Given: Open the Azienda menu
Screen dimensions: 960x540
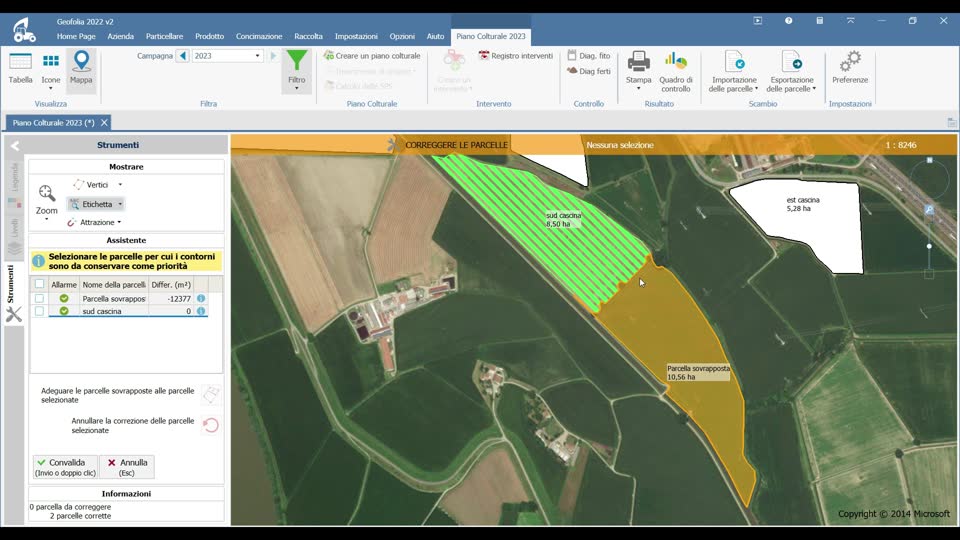Looking at the screenshot, I should click(x=121, y=36).
